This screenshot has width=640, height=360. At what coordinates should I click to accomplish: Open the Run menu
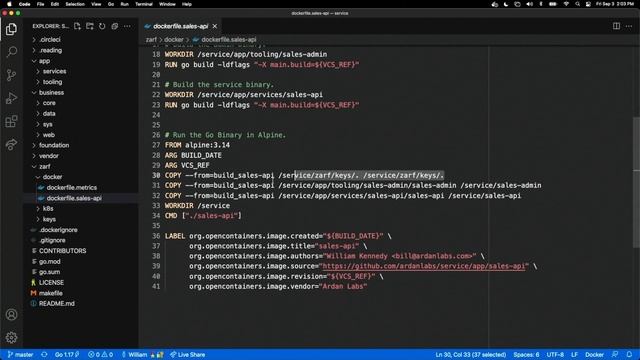[124, 4]
